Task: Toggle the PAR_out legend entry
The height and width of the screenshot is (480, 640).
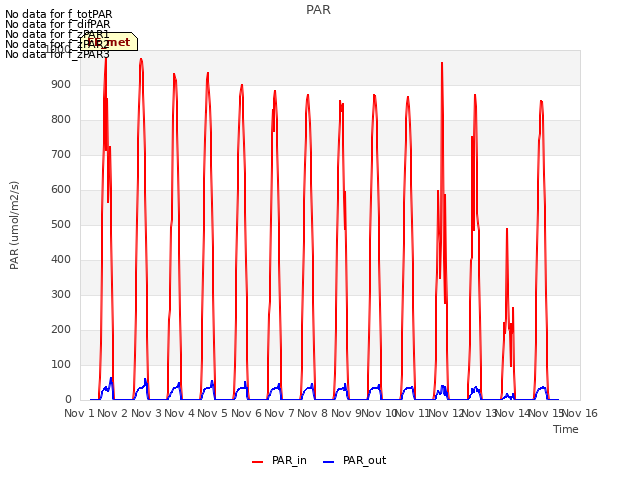Action: pyautogui.click(x=354, y=461)
